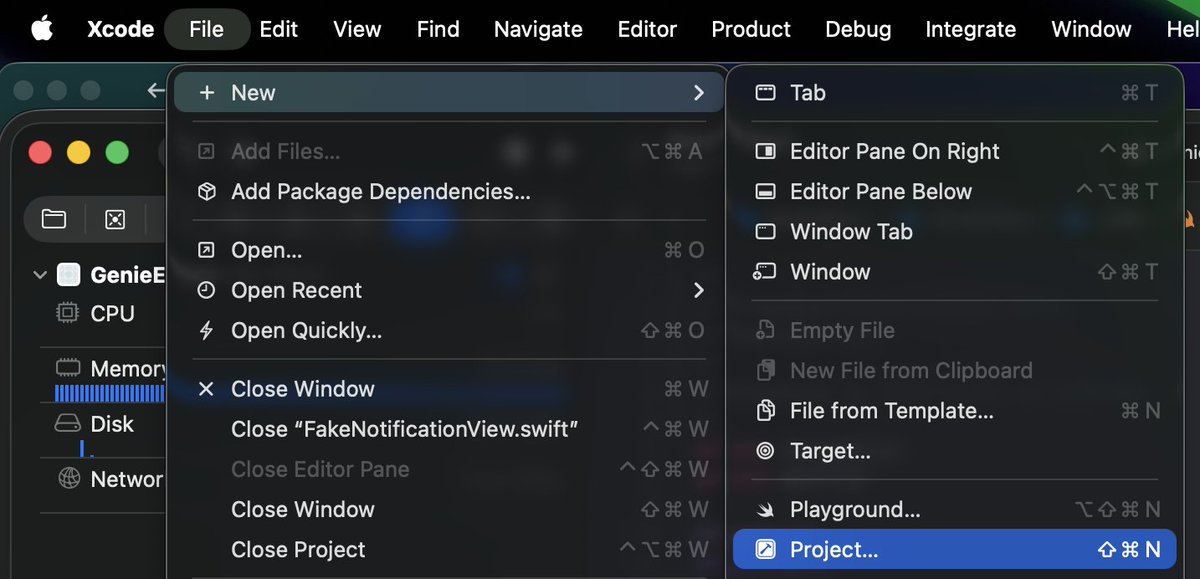This screenshot has height=579, width=1200.
Task: Choose Target... in New submenu
Action: tap(955, 450)
